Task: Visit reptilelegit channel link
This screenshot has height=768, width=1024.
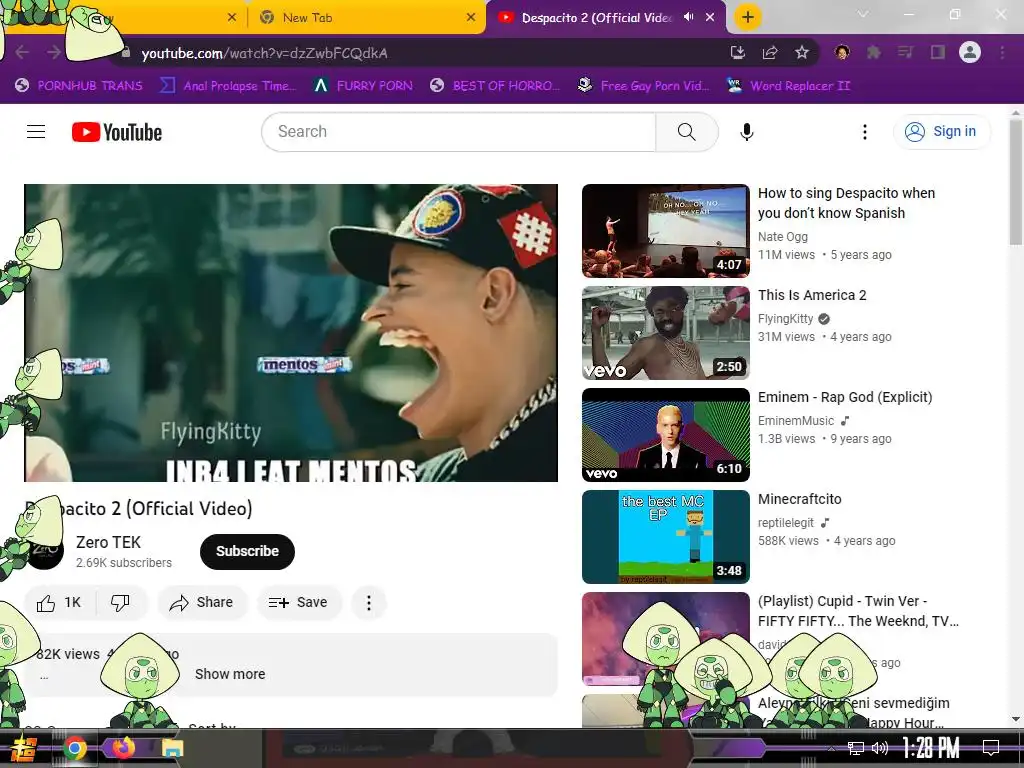Action: point(786,522)
